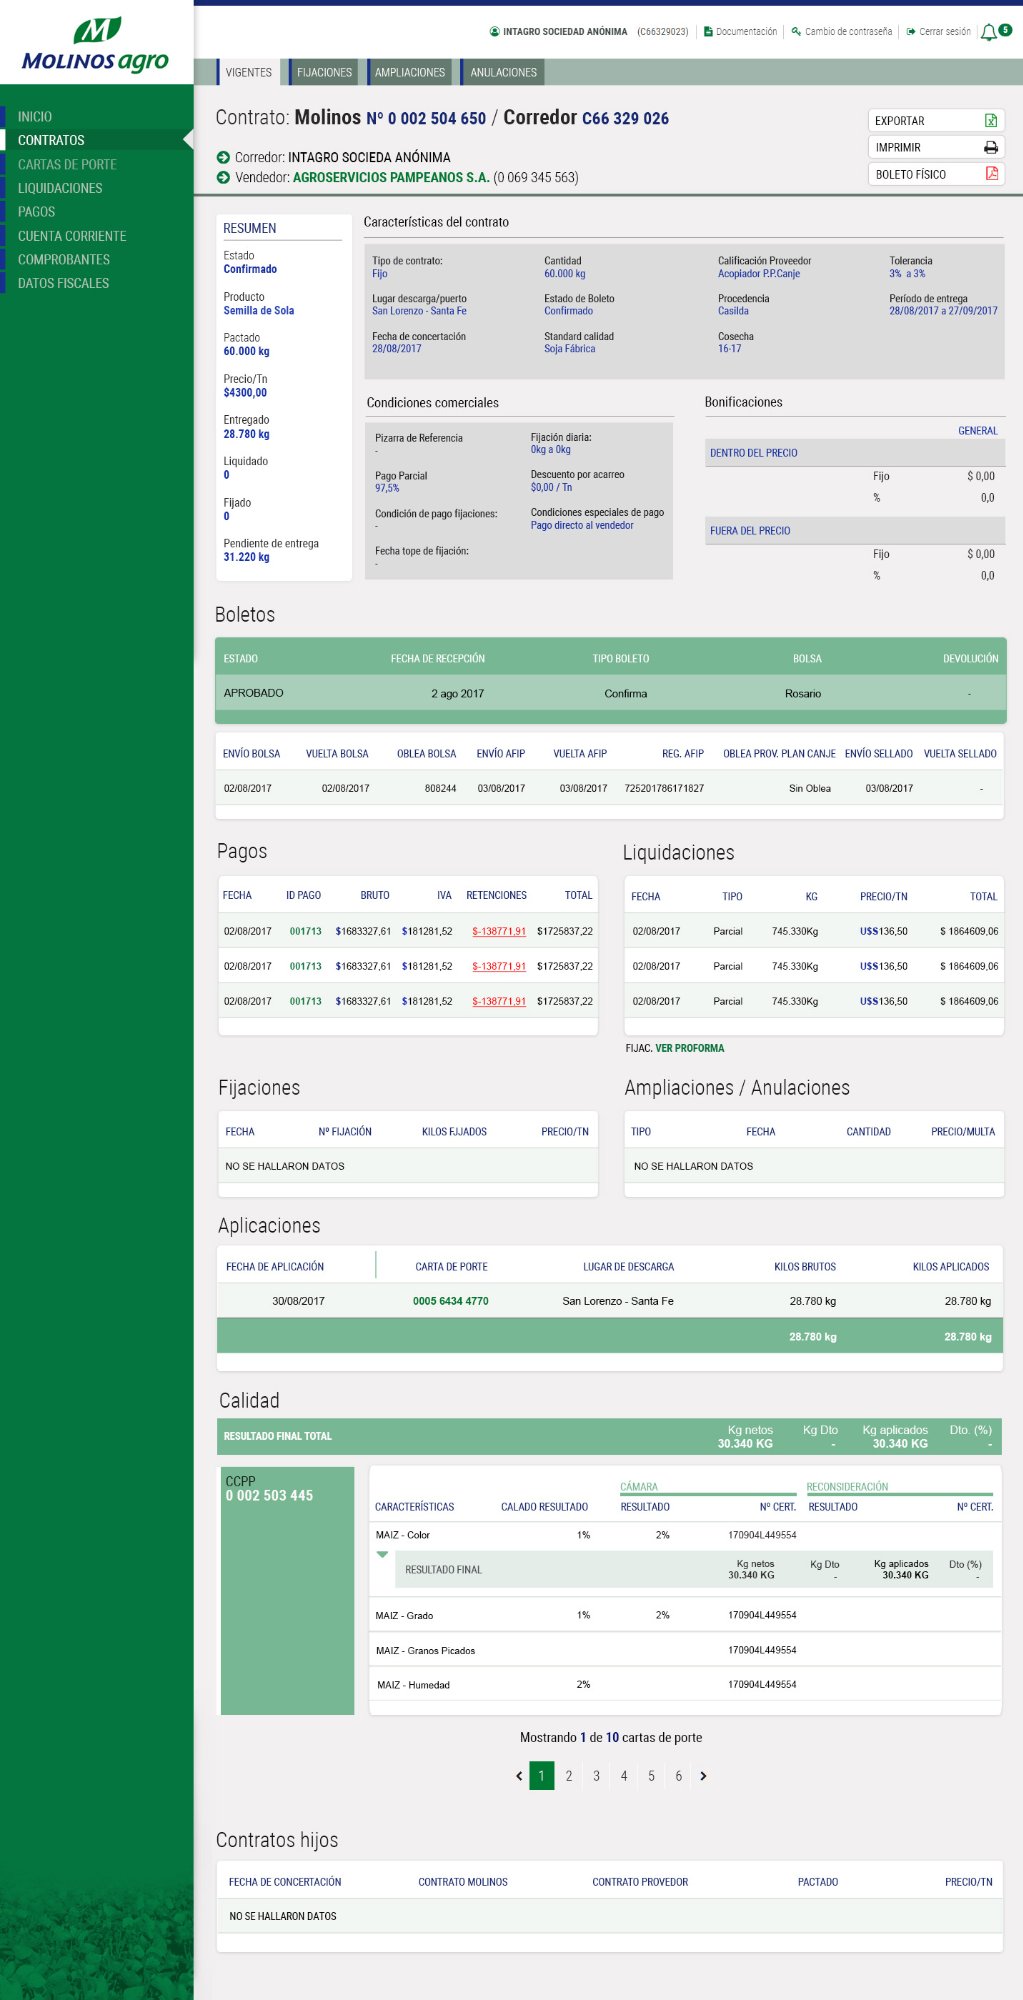Switch to the Anulaciones tab

click(x=503, y=72)
